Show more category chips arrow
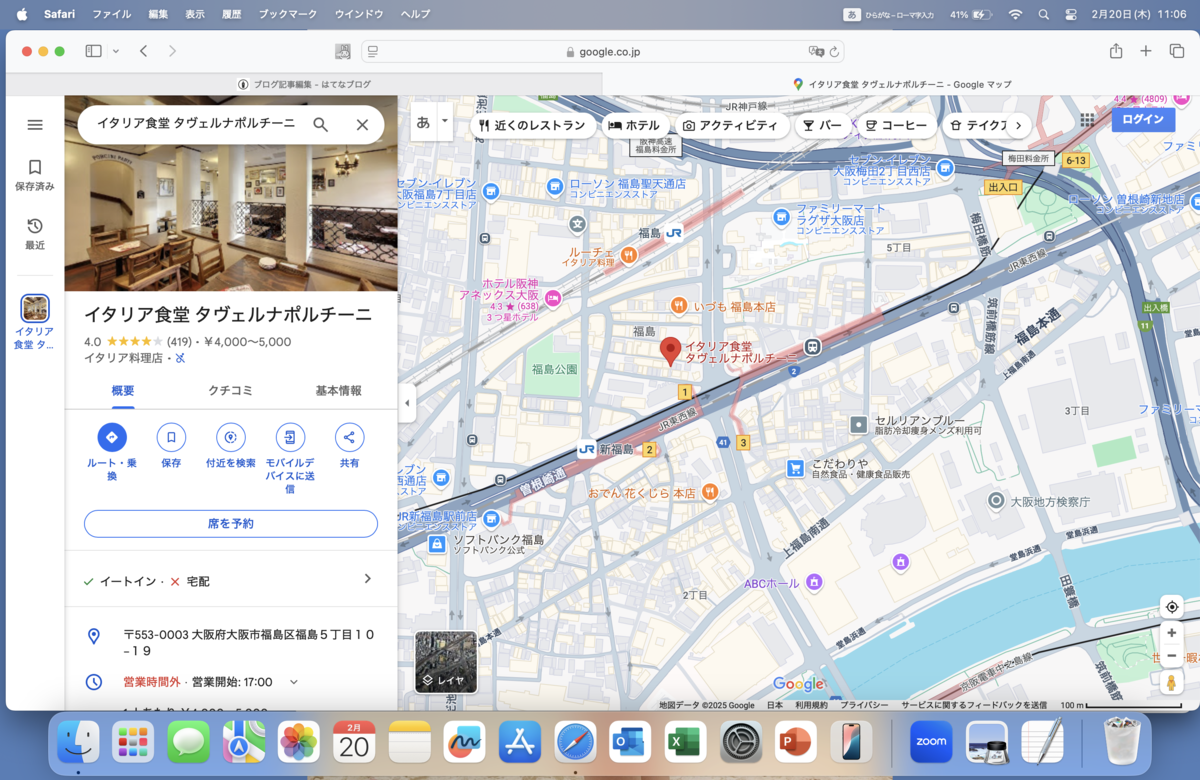 (x=1018, y=125)
